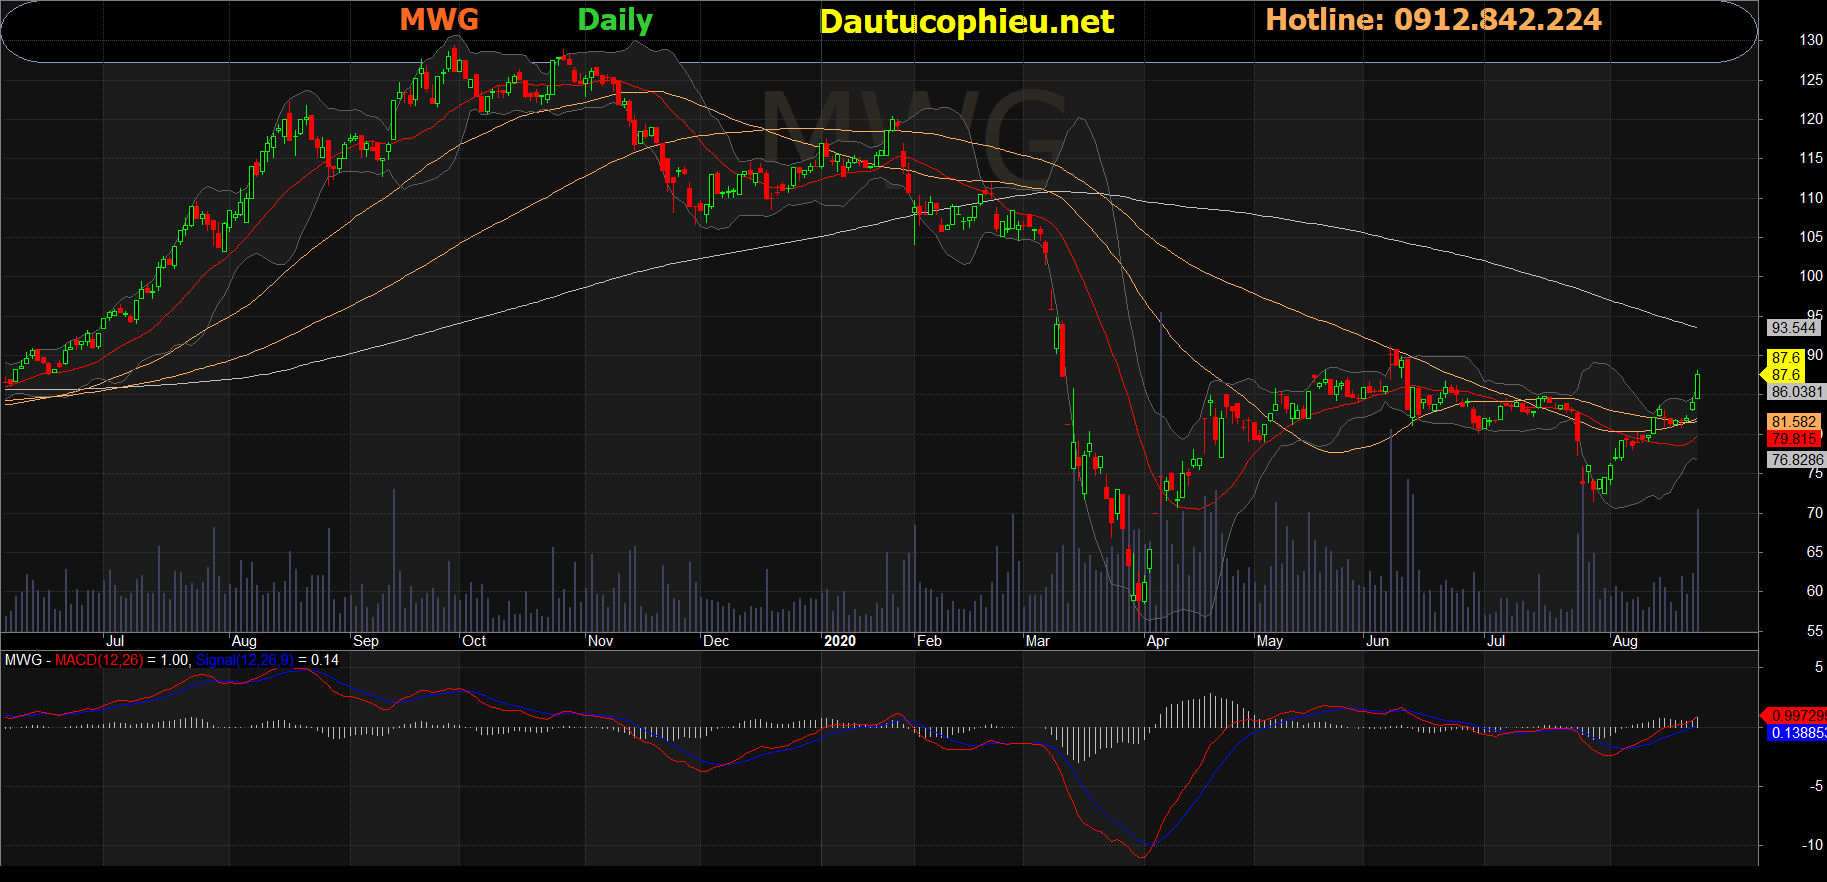Click the green Daily timeframe label
Image resolution: width=1827 pixels, height=882 pixels.
click(615, 20)
